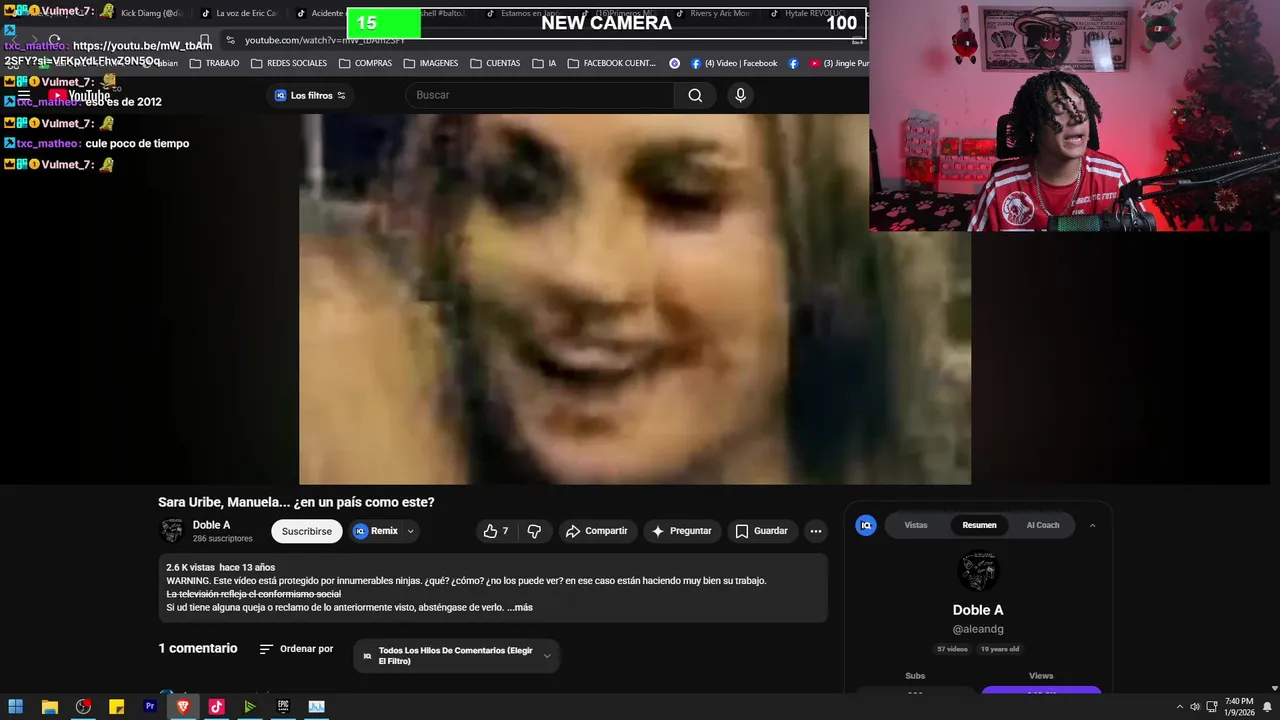Open the Doble A channel name link
Viewport: 1280px width, 720px height.
pos(211,525)
